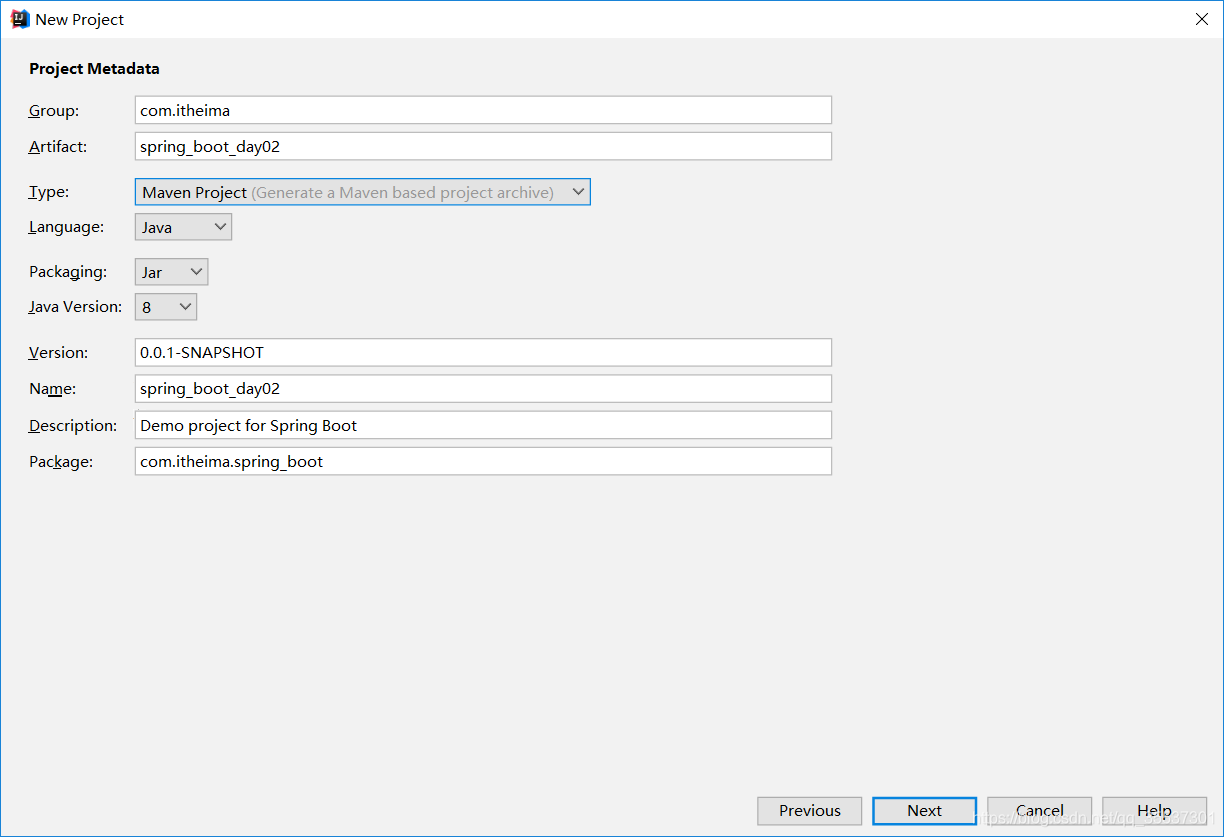Click the Version field 0.0.1-SNAPSHOT
The image size is (1224, 837).
coord(483,352)
